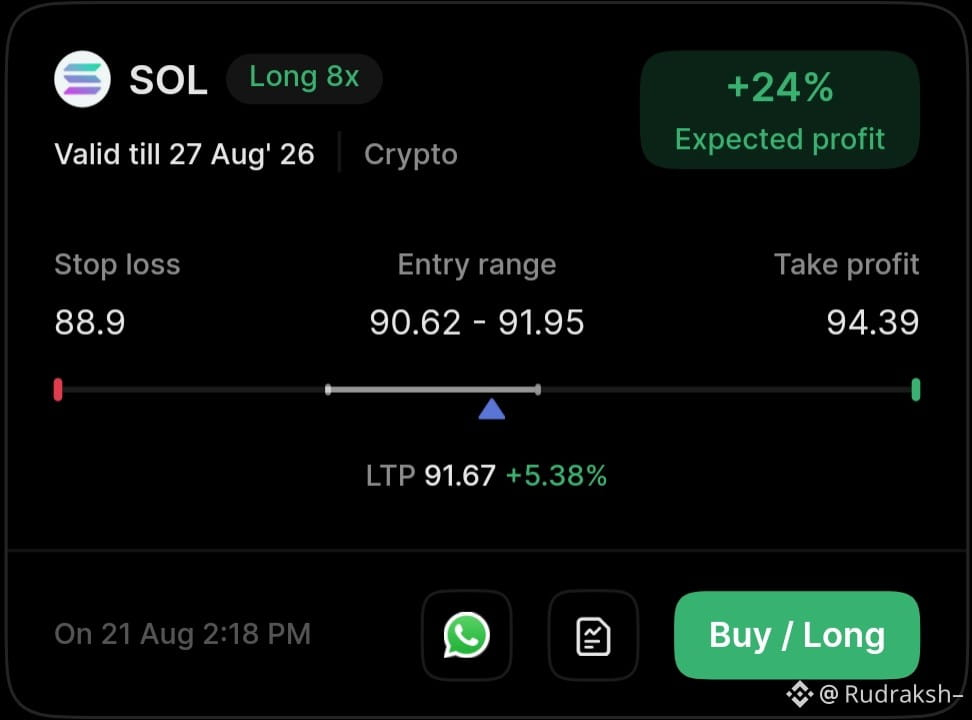Click the Binance logo in watermark

click(x=800, y=694)
